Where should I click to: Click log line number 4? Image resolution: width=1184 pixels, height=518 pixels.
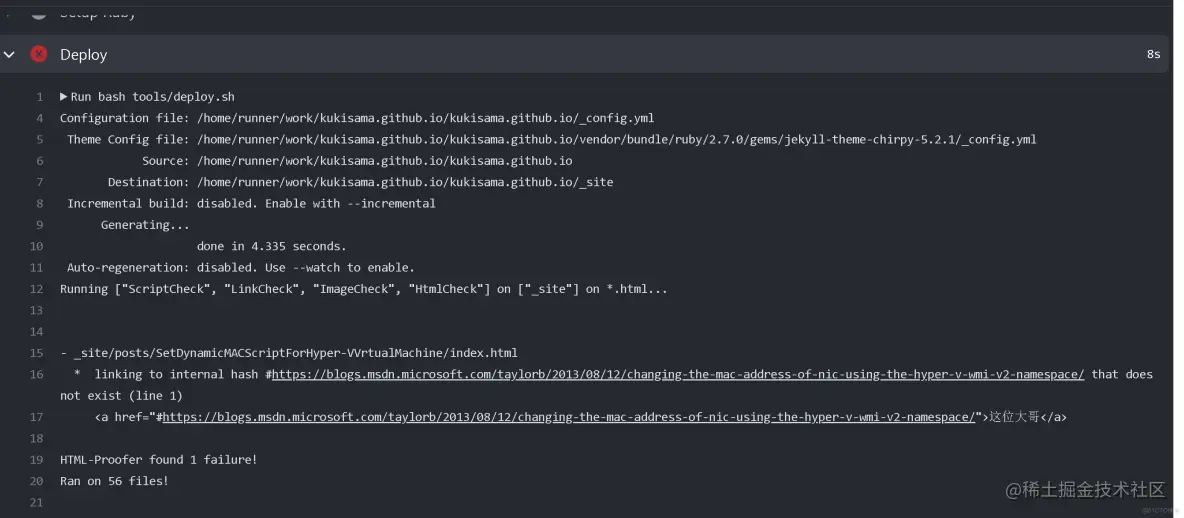39,119
